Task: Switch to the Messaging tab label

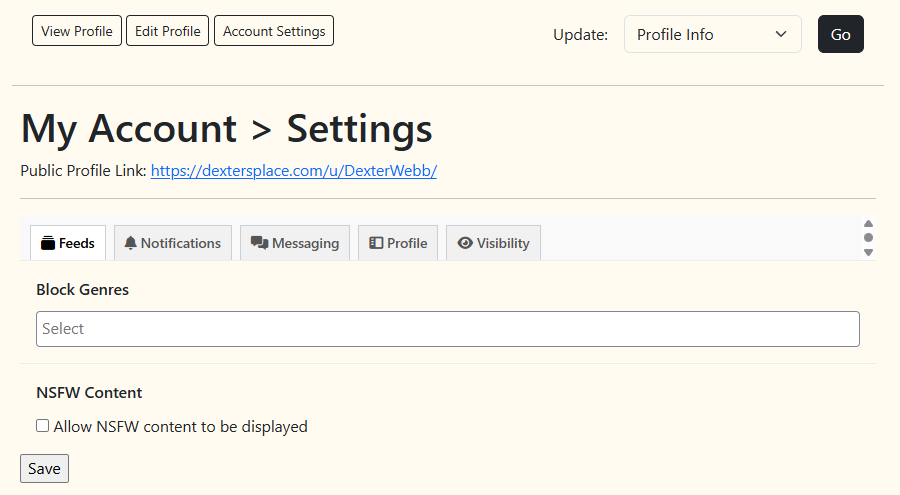Action: [x=305, y=243]
